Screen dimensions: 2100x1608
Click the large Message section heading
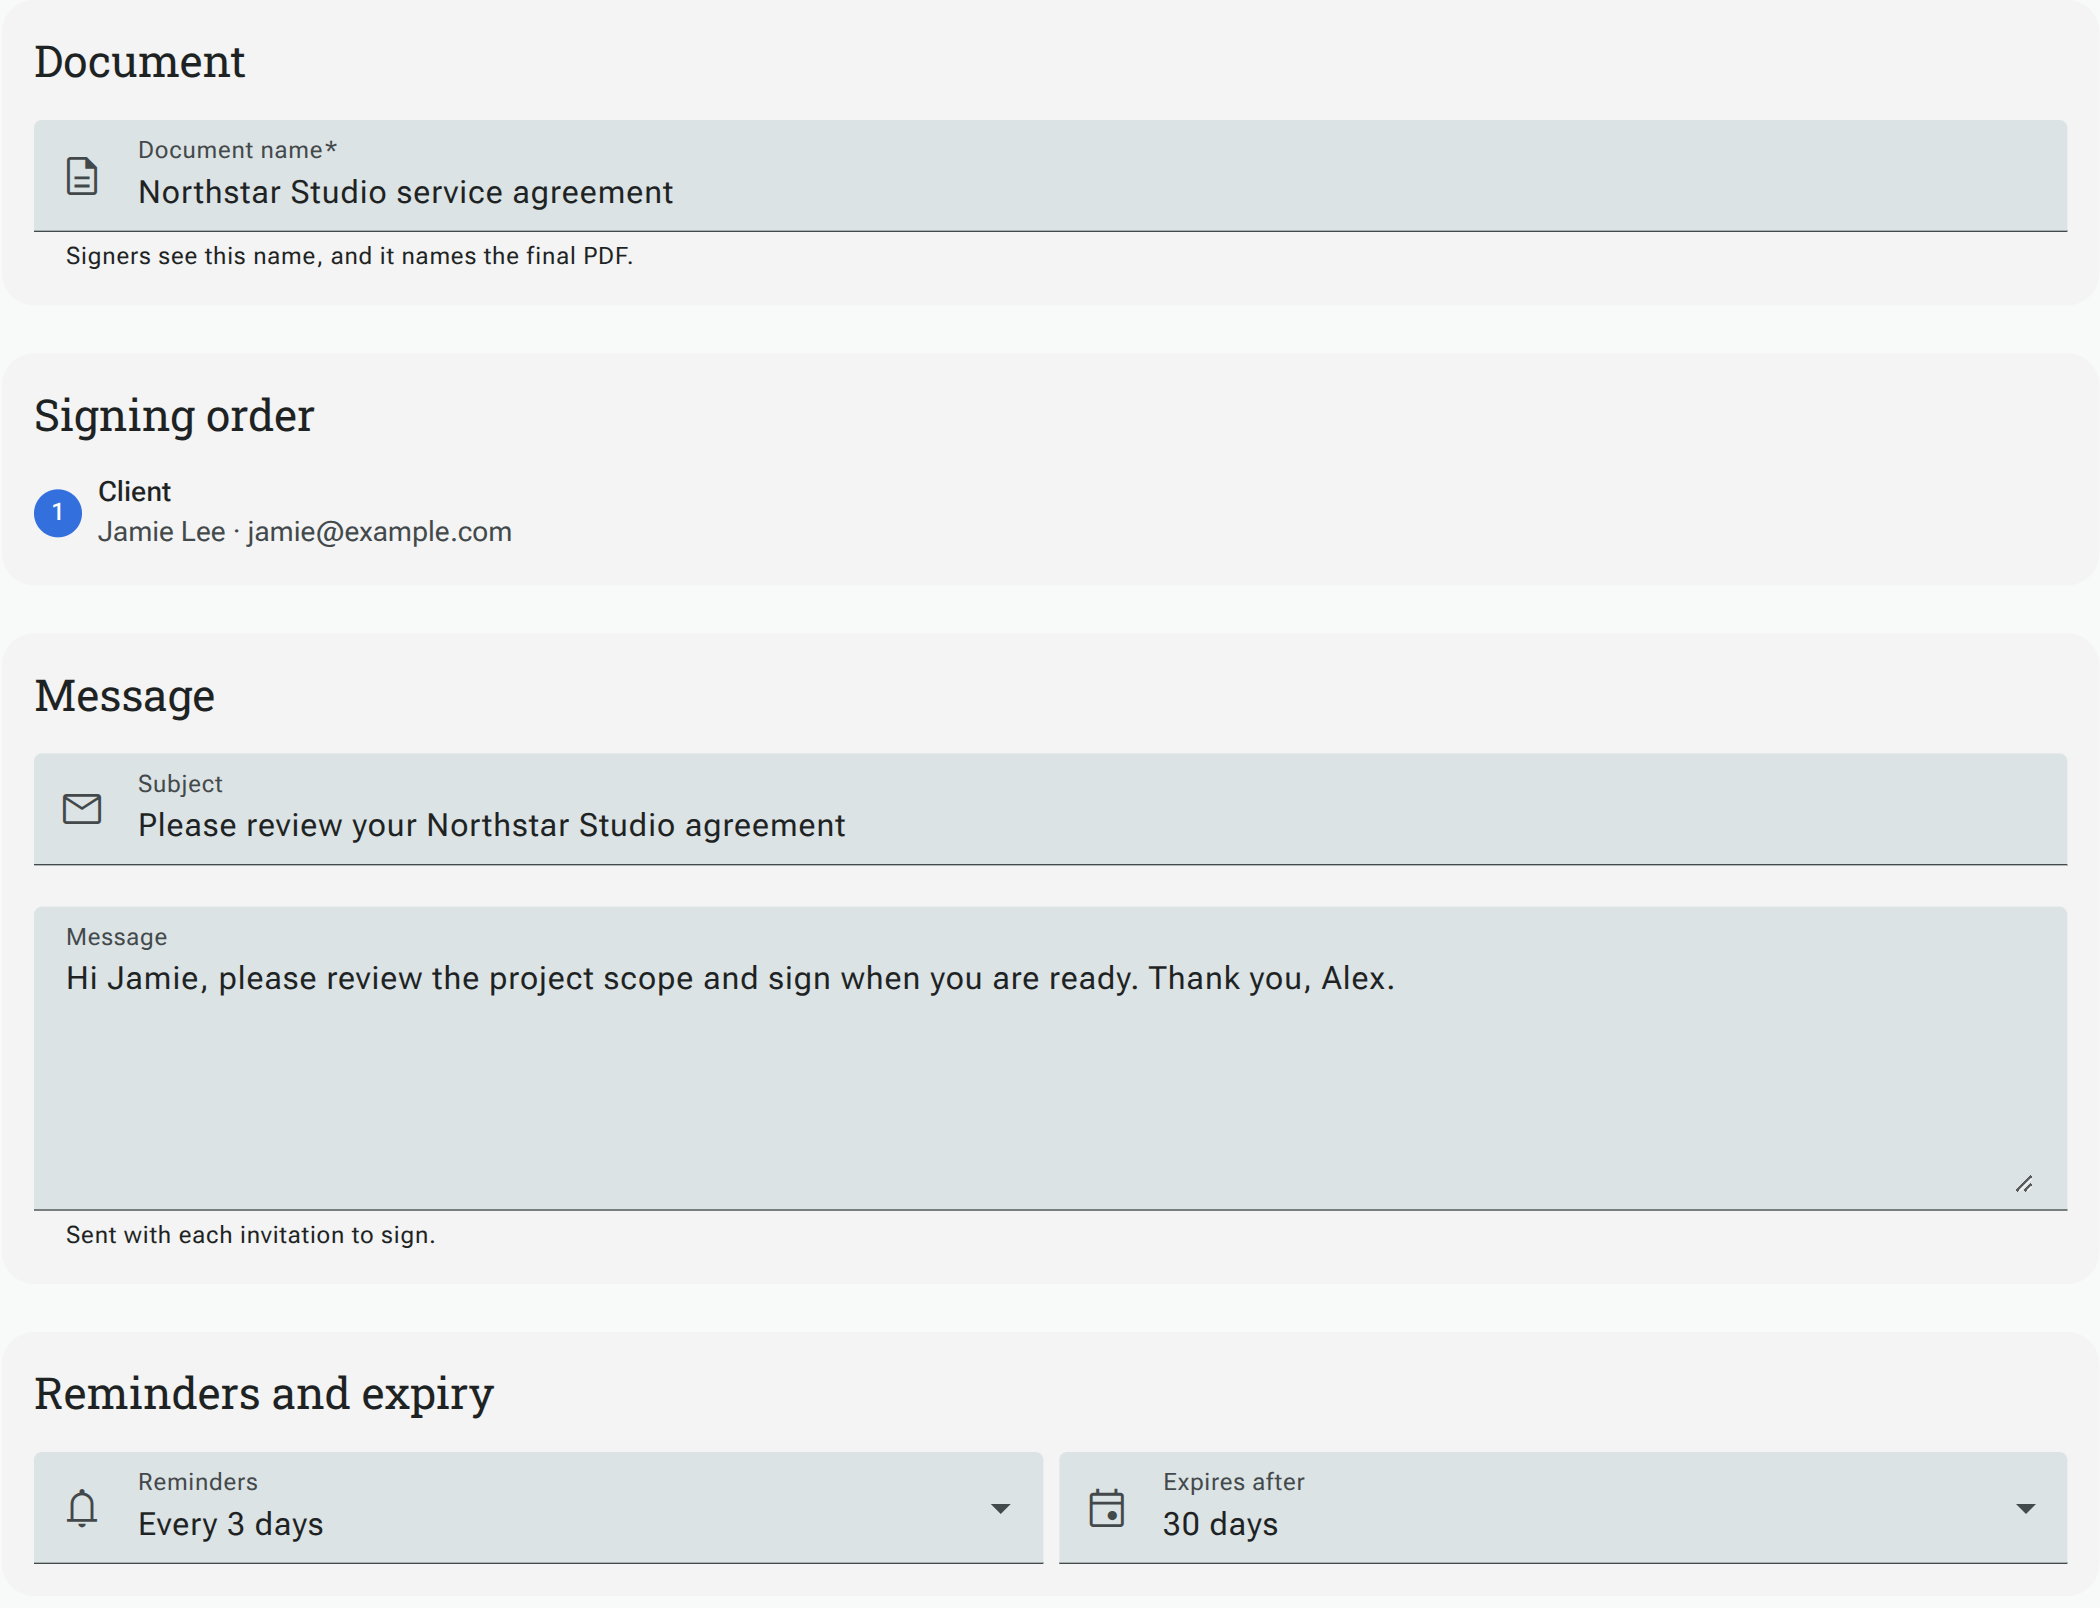[x=125, y=696]
